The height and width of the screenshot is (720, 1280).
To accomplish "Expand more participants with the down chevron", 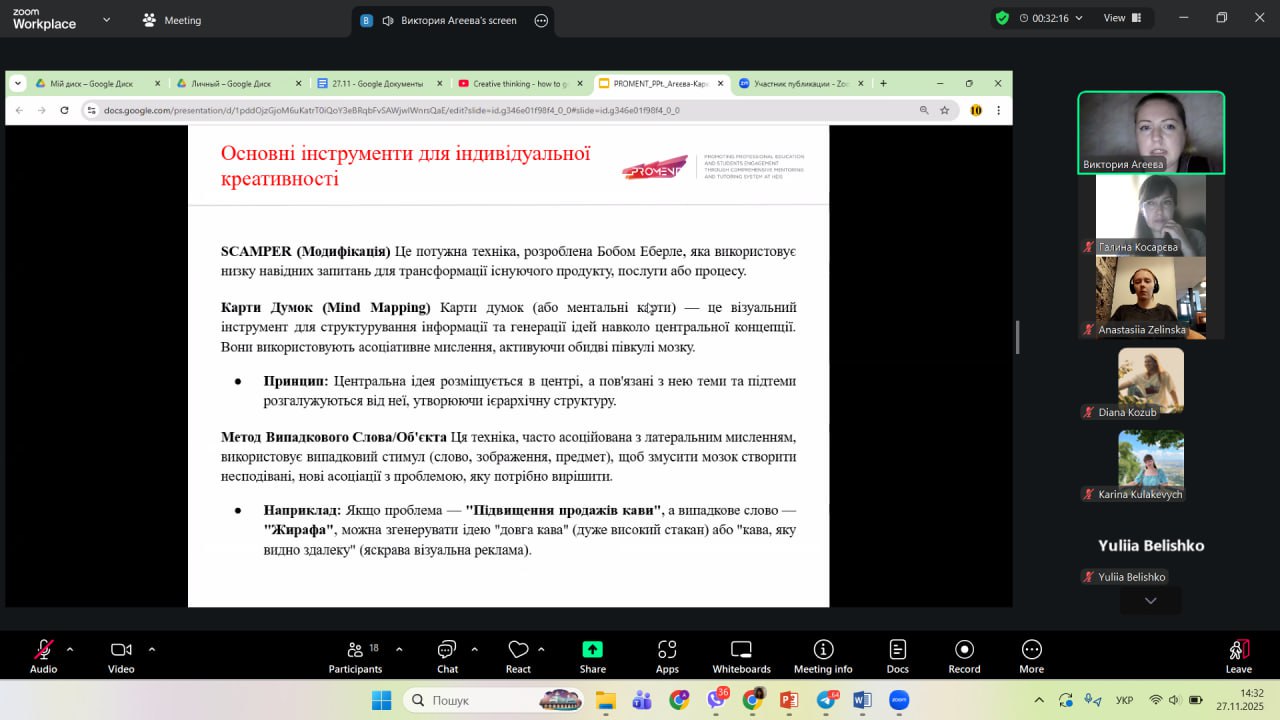I will (x=1150, y=601).
